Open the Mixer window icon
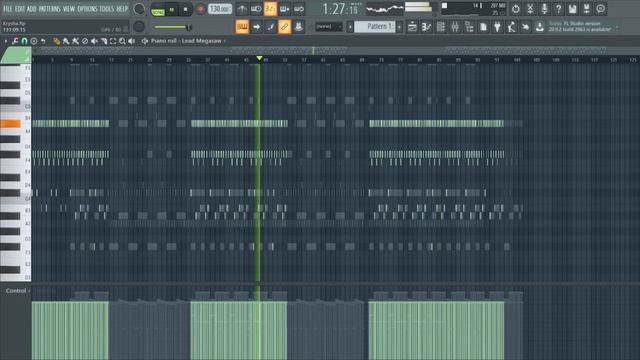The image size is (640, 360). click(x=455, y=27)
